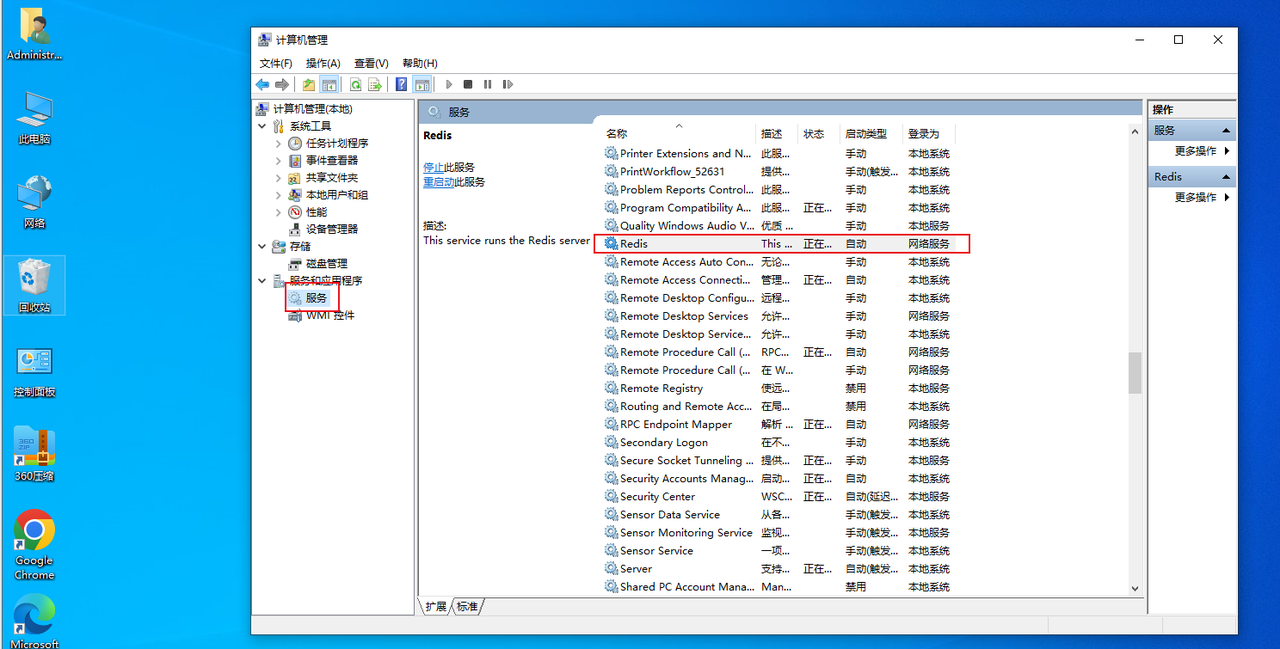Image resolution: width=1280 pixels, height=649 pixels.
Task: Click the services list vertical scrollbar thumb
Action: coord(1135,372)
